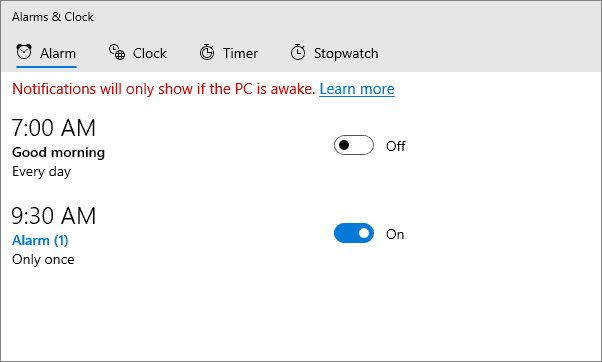
Task: Click the Off label beside 7:00 toggle
Action: (x=395, y=146)
